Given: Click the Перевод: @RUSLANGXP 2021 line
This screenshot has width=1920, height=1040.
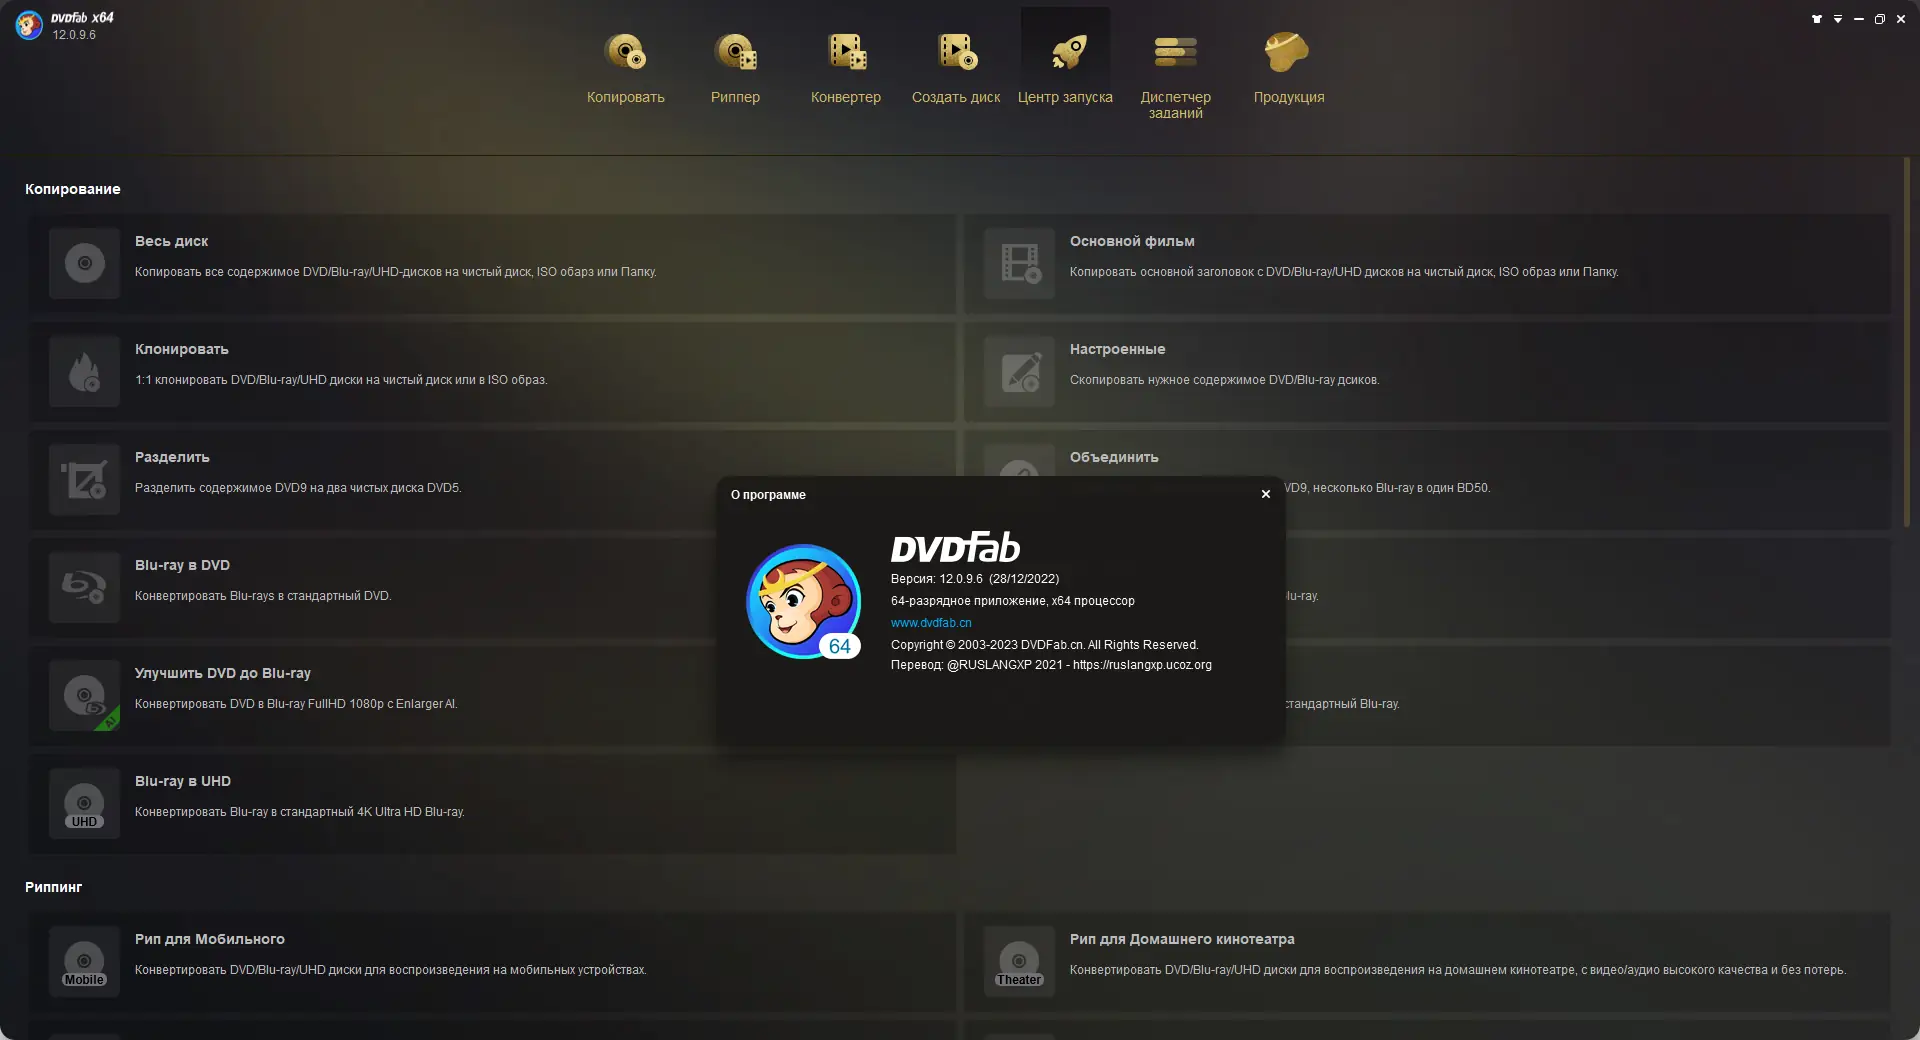Looking at the screenshot, I should (1051, 665).
